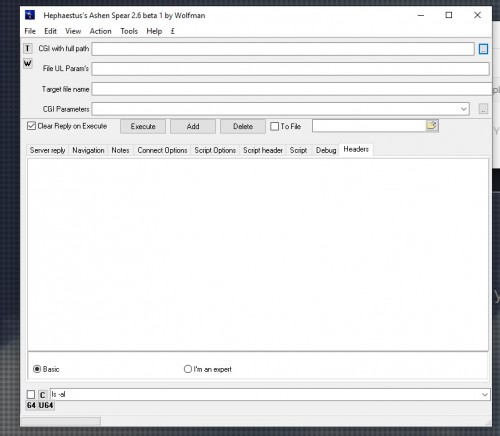
Task: Click the 64 button at the bottom
Action: [x=31, y=405]
